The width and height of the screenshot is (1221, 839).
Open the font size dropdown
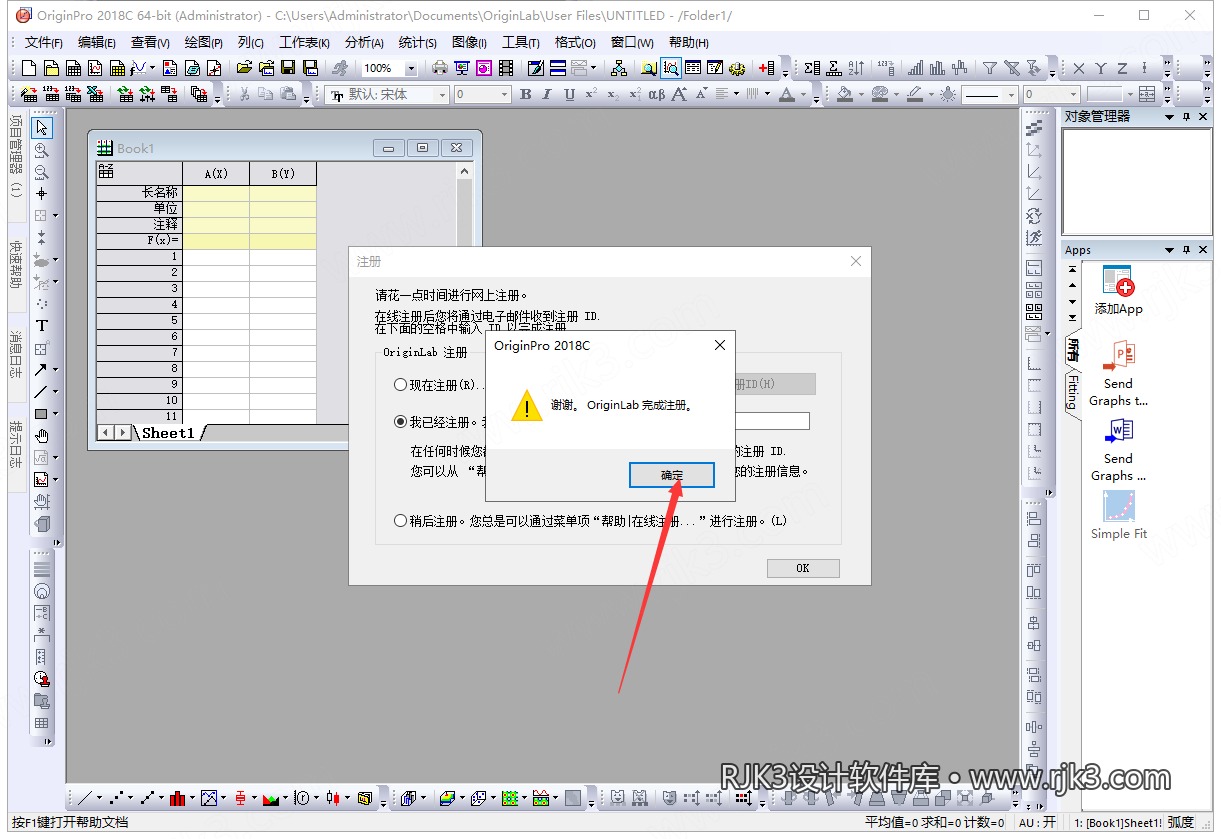[x=504, y=94]
